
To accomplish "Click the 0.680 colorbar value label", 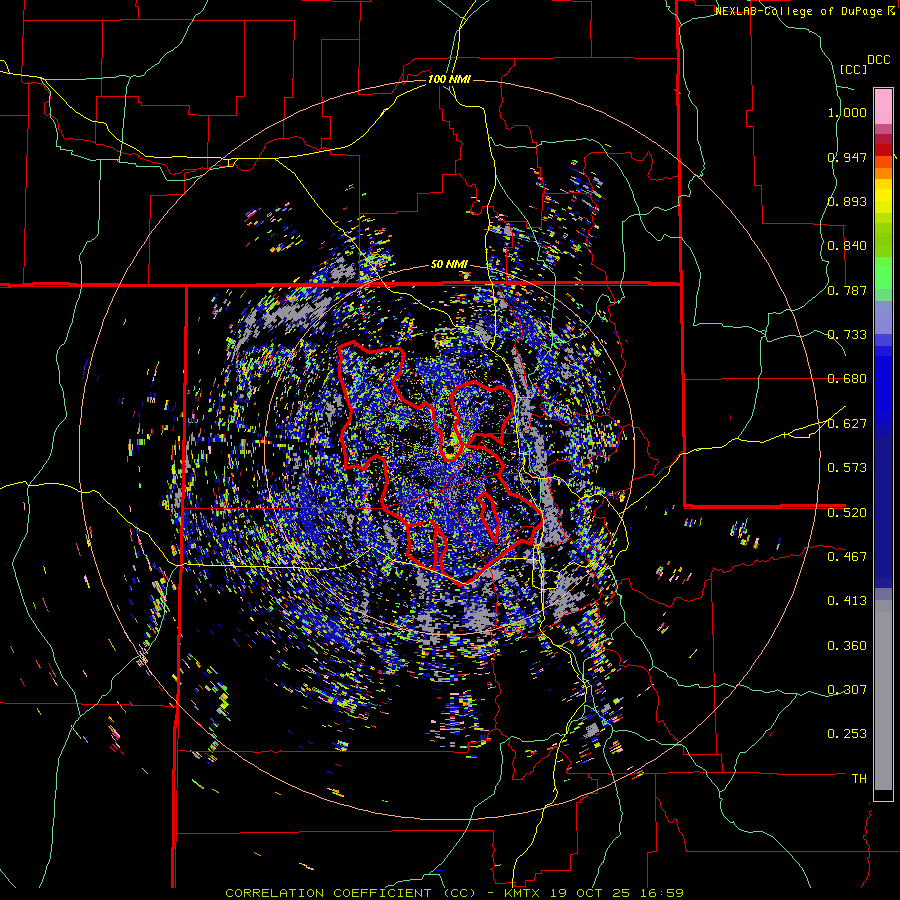I will [847, 379].
